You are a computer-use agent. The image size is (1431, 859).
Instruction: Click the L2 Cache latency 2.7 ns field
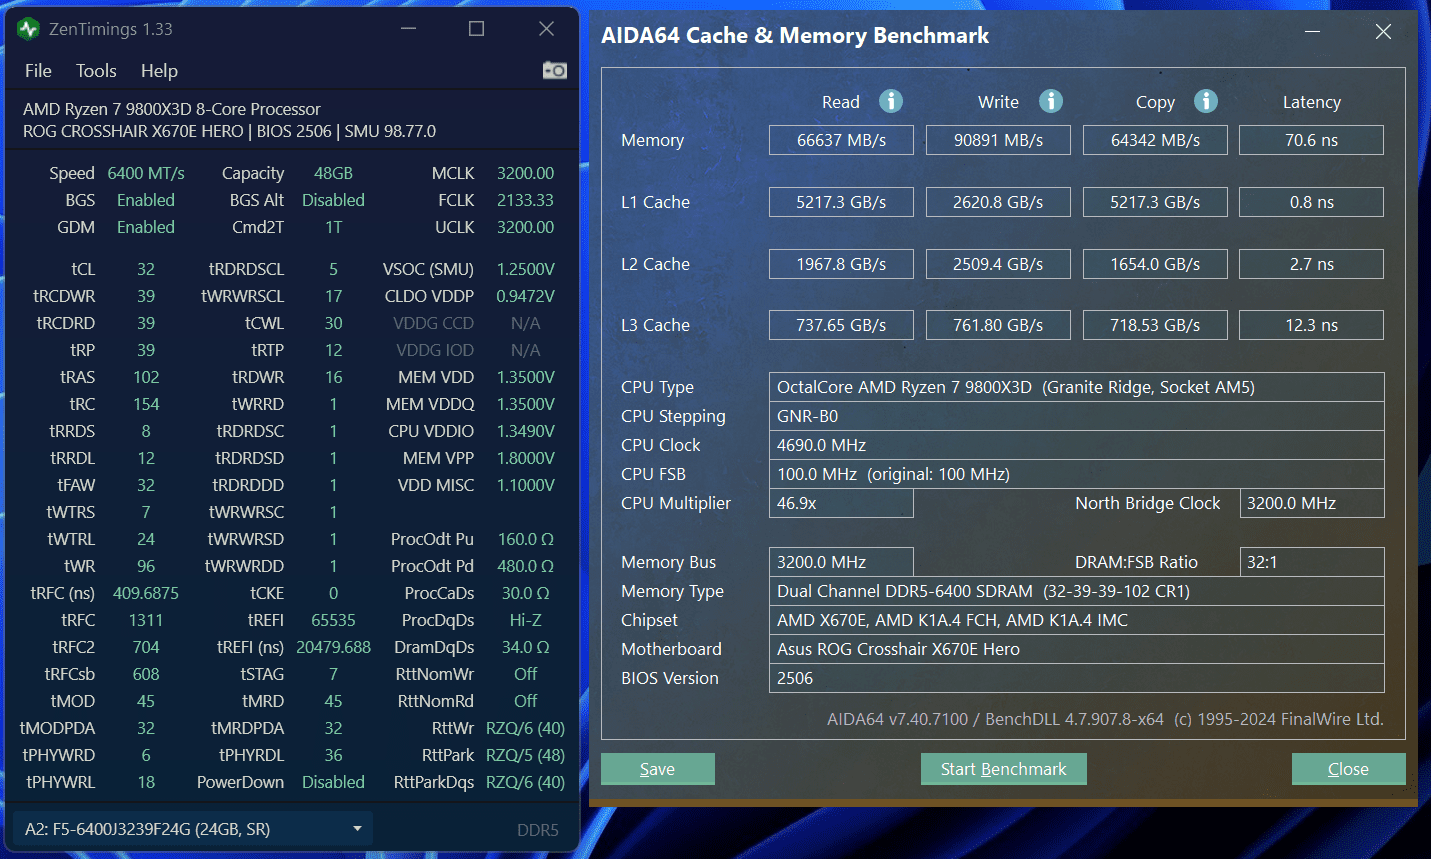(1311, 264)
